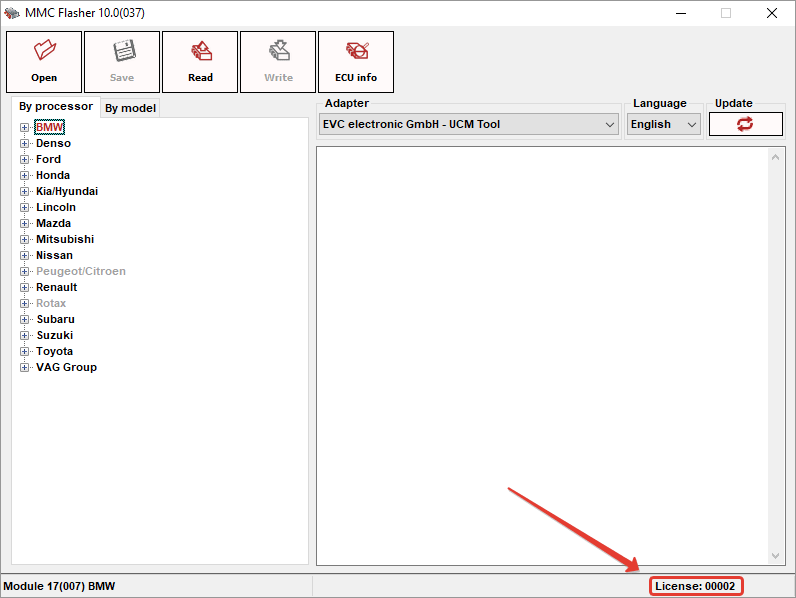Expand the Mazda tree node
796x598 pixels.
coord(24,223)
